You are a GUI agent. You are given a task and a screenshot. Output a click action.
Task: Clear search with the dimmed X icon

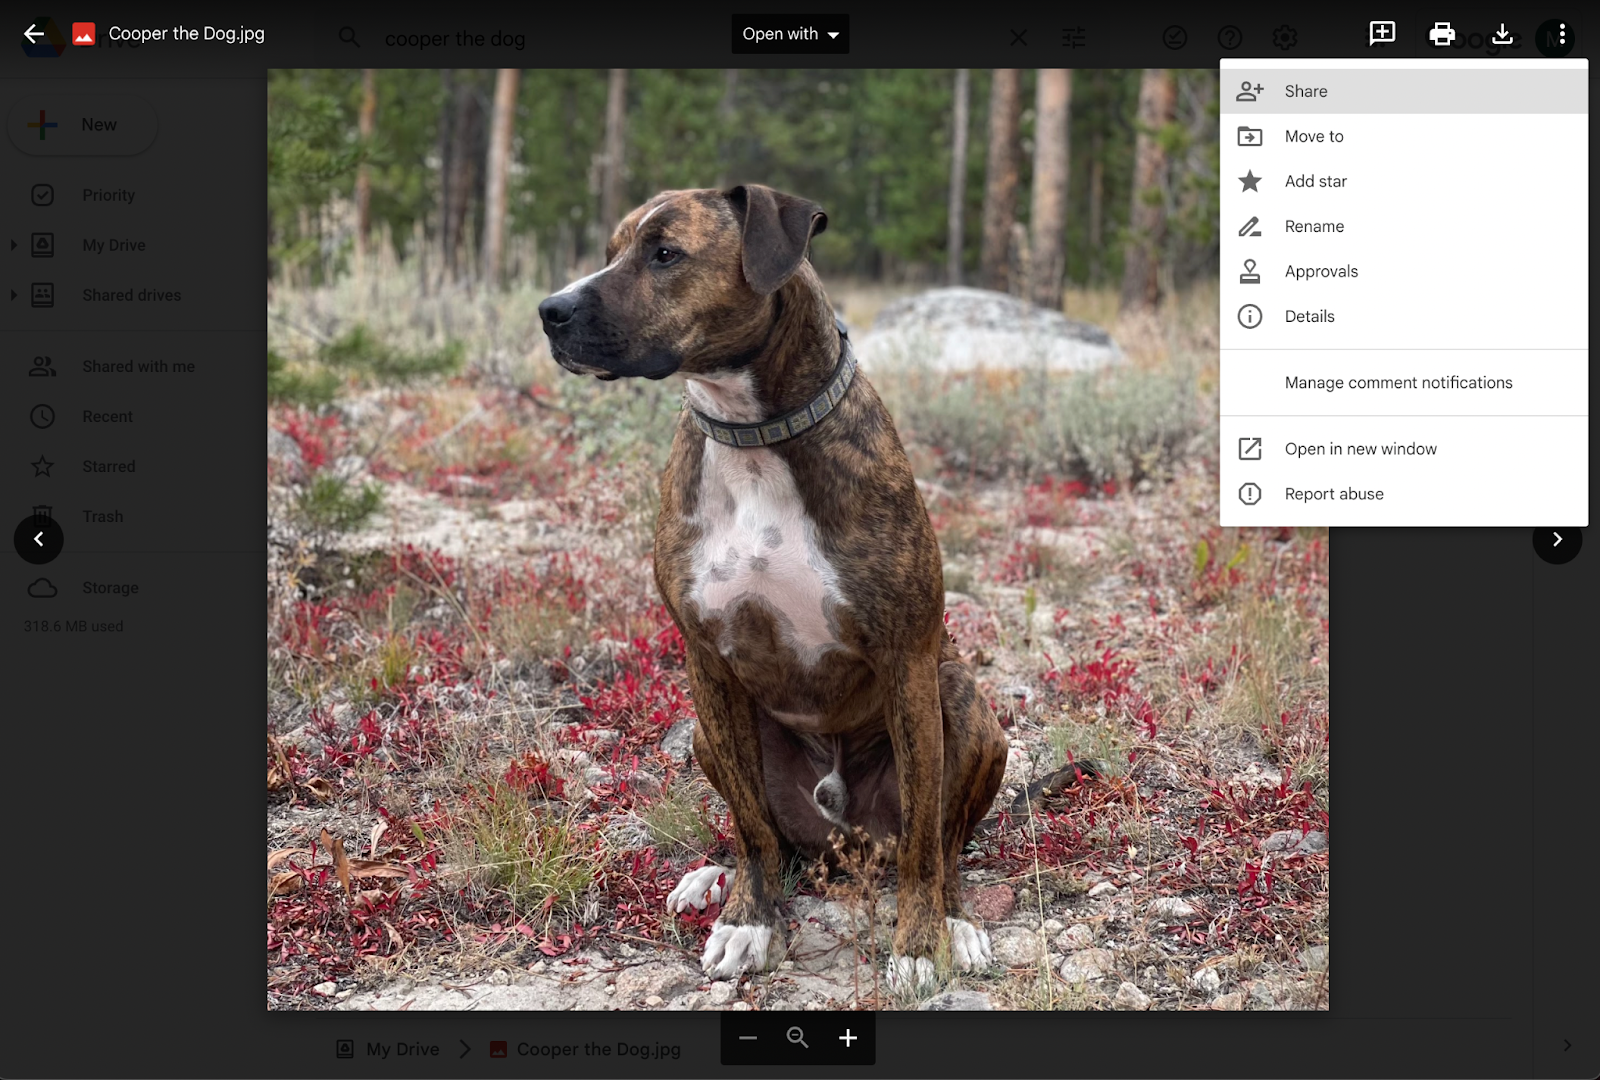(x=1018, y=38)
